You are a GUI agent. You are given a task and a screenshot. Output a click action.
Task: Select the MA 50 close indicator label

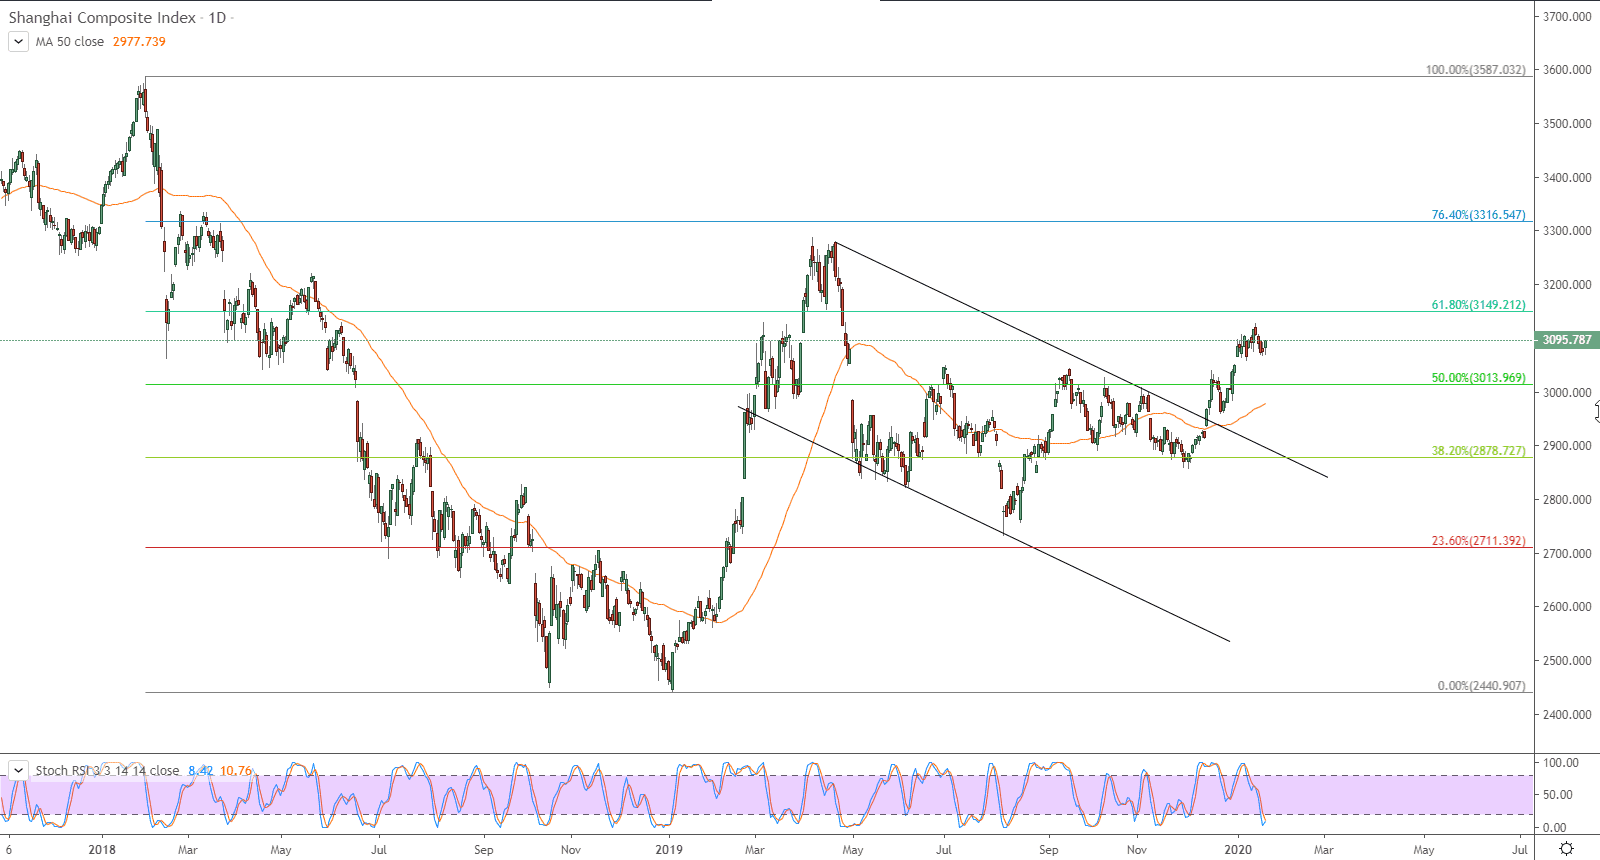(70, 42)
